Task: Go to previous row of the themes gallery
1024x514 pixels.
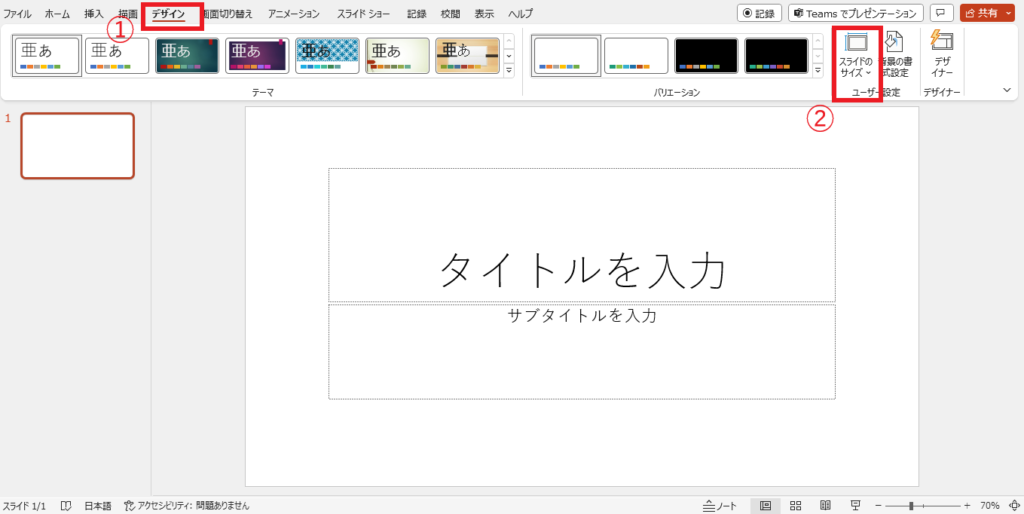Action: click(509, 42)
